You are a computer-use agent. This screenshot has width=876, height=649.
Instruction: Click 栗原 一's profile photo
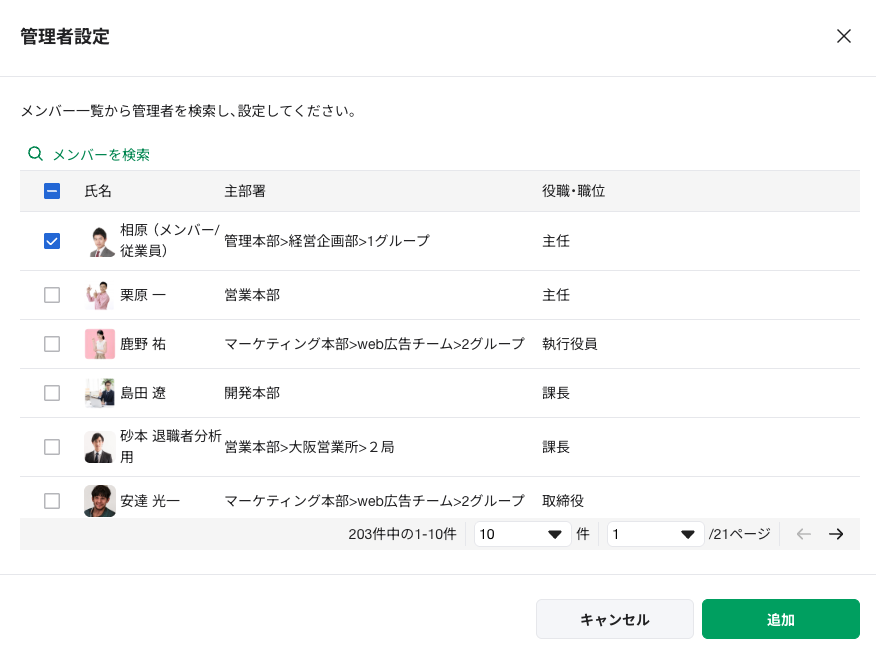tap(100, 295)
